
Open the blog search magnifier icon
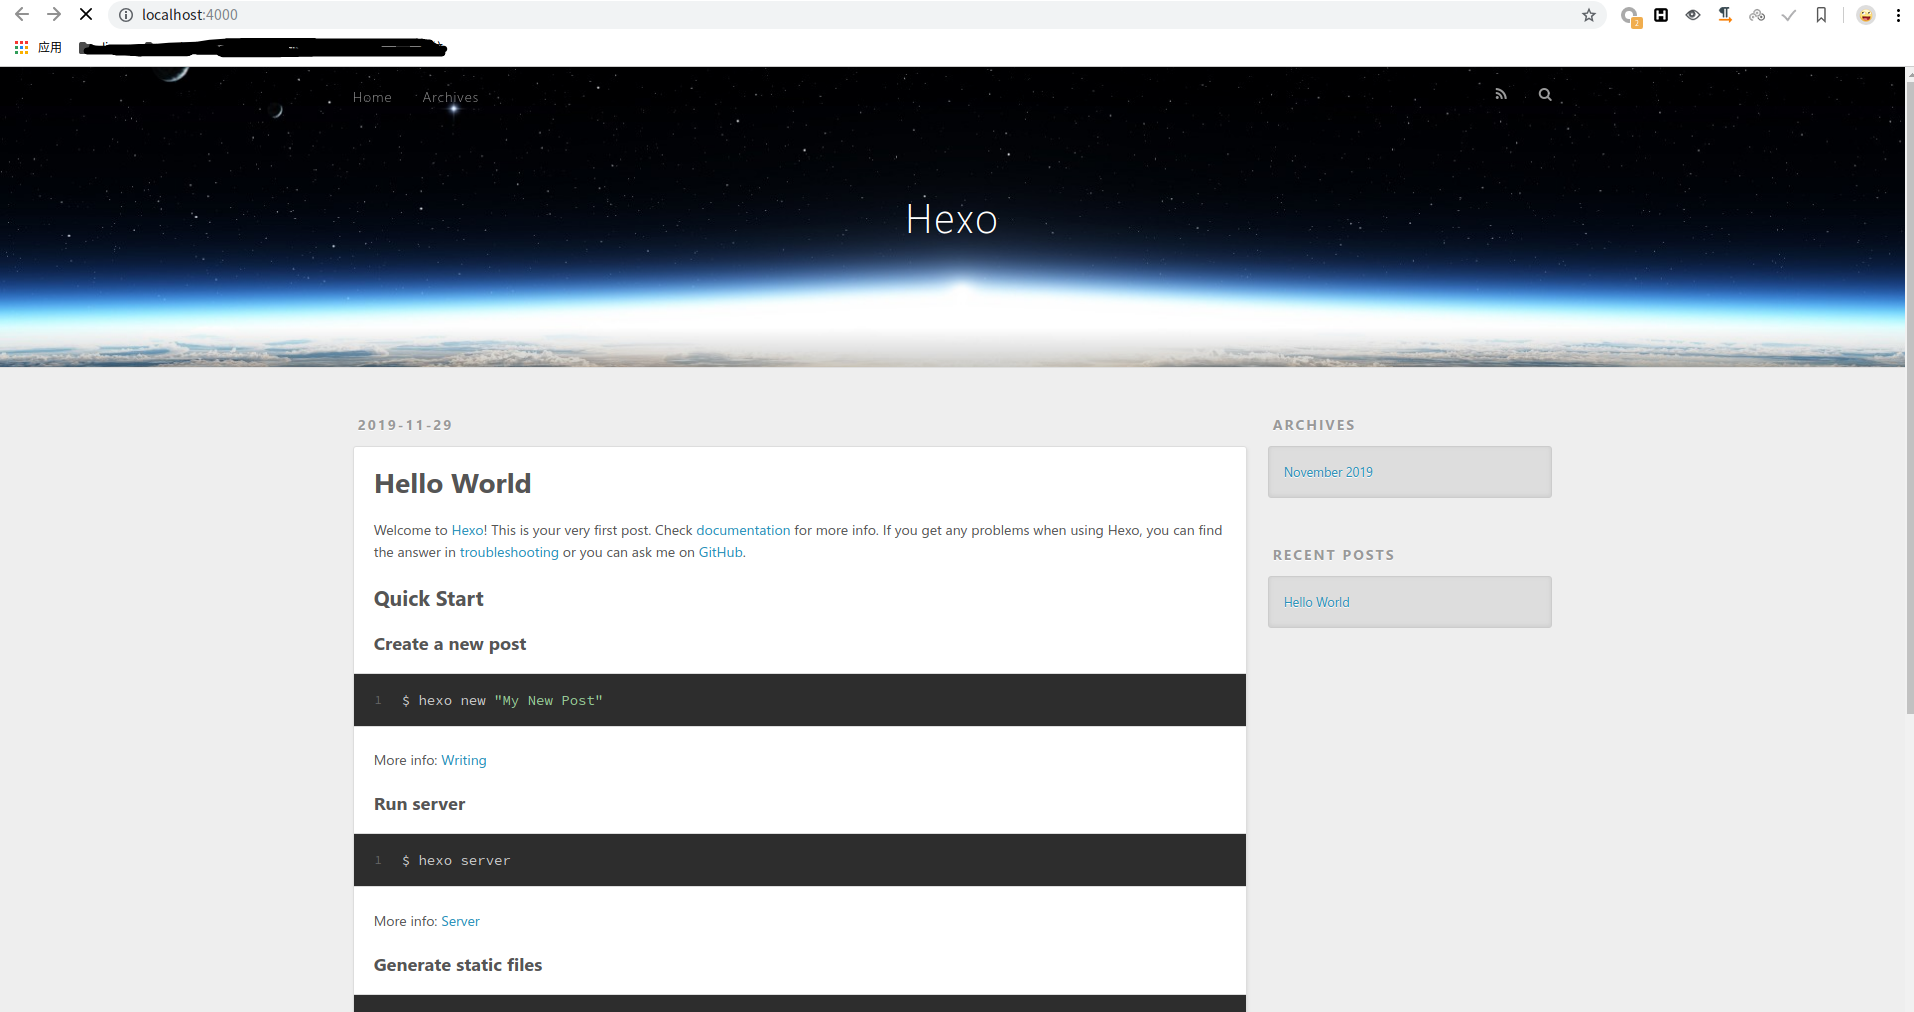[x=1545, y=94]
